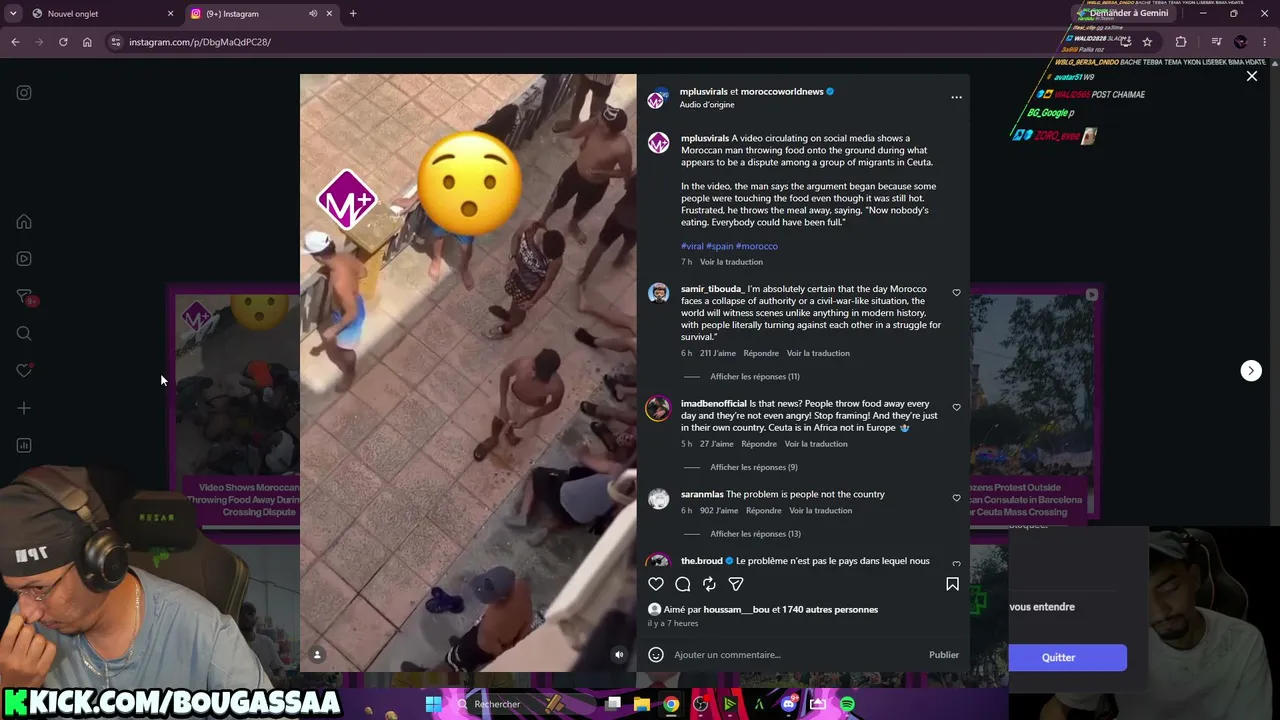Expand the 13 replies under saranmlas's comment
1280x720 pixels.
755,534
